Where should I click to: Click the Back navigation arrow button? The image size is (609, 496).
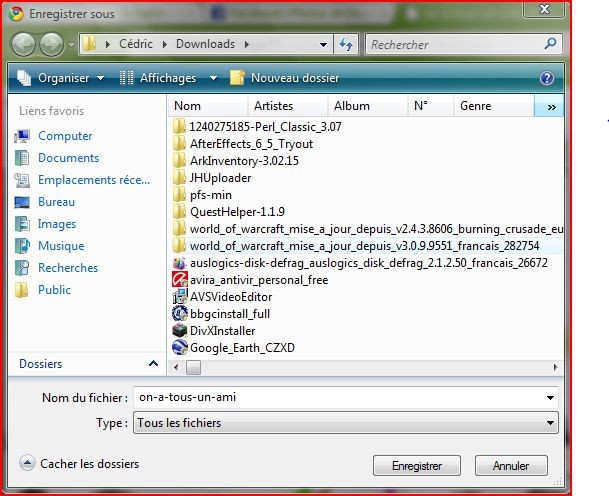pyautogui.click(x=23, y=44)
